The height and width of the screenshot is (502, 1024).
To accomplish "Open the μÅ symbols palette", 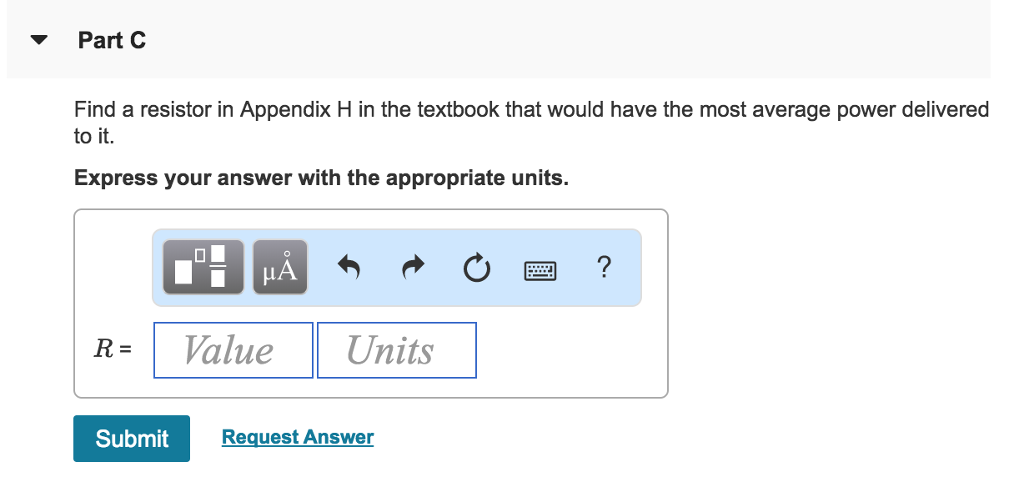I will tap(280, 267).
